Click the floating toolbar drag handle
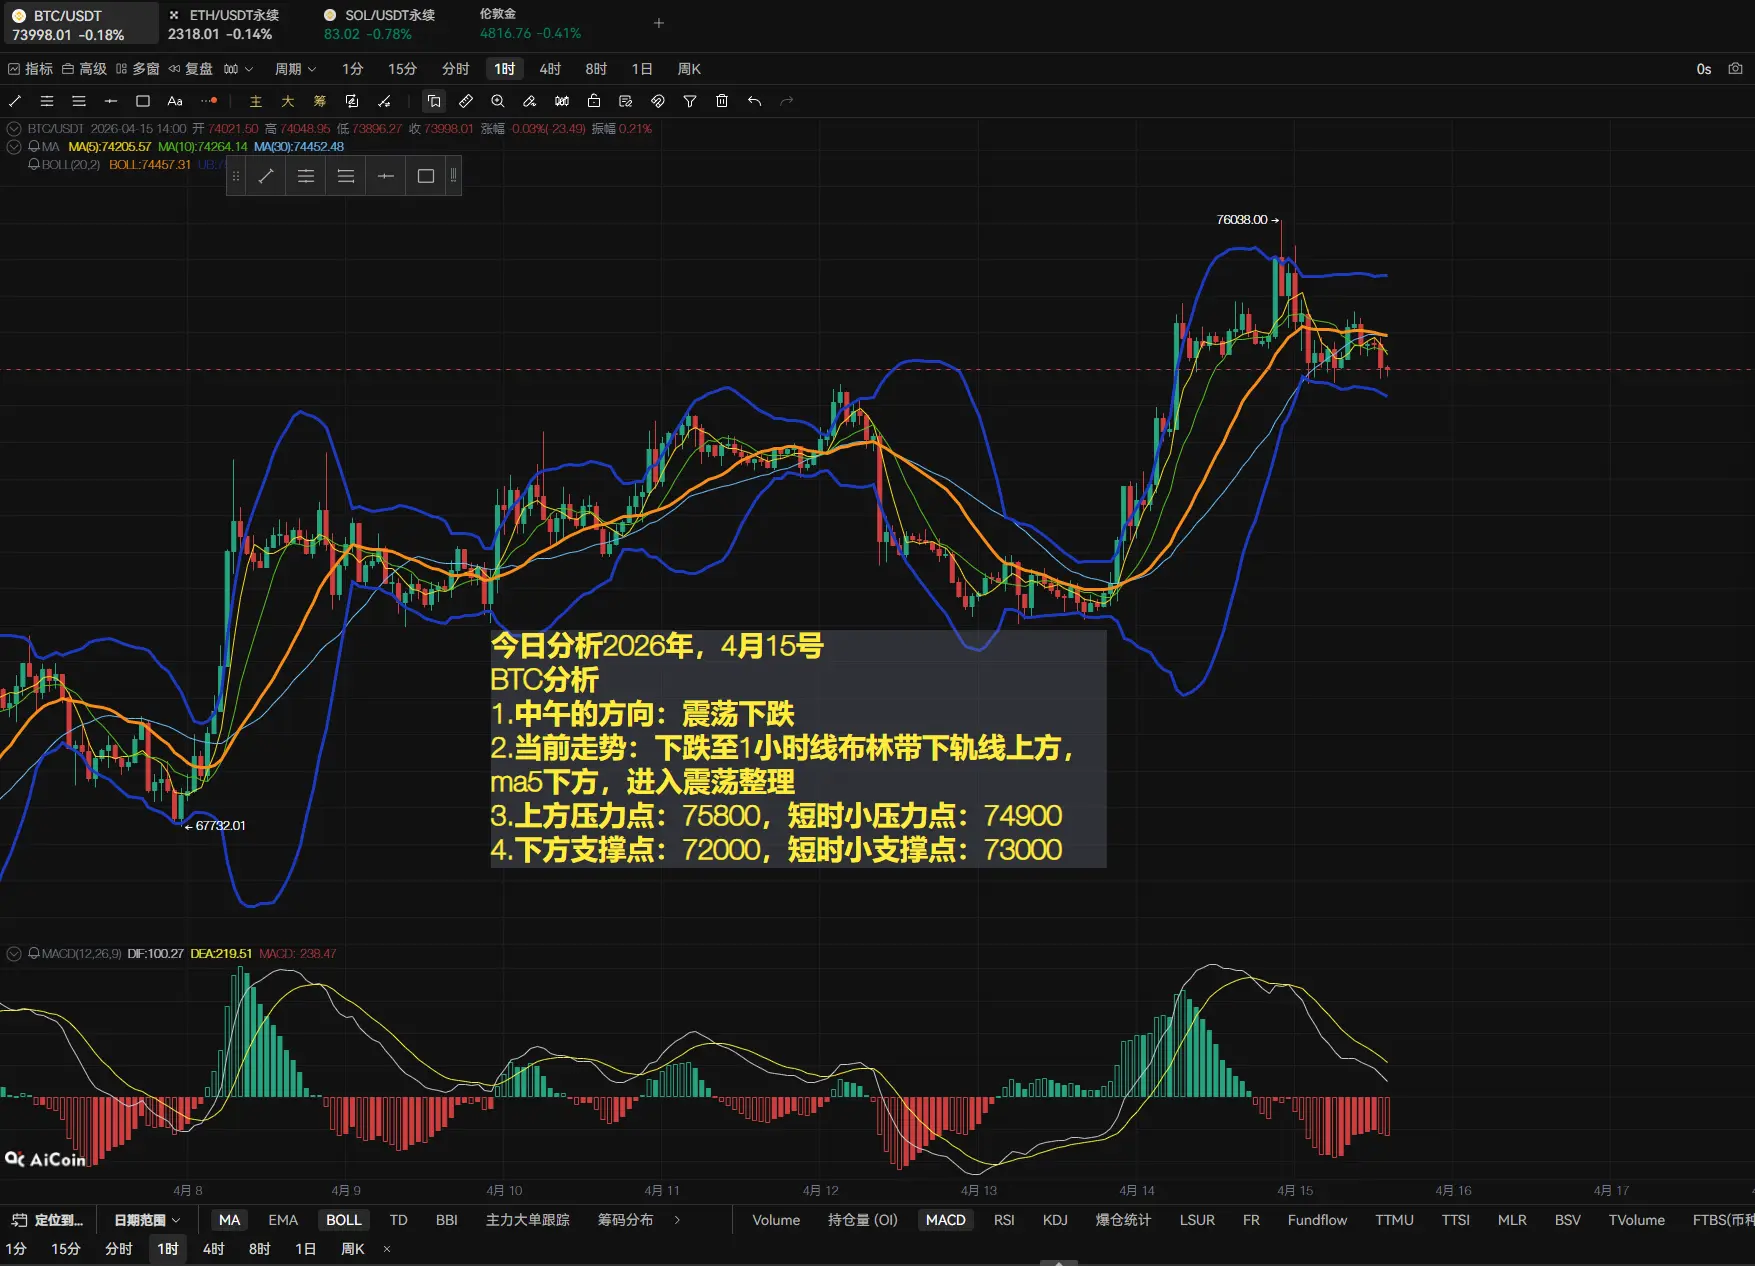The height and width of the screenshot is (1266, 1755). point(236,176)
